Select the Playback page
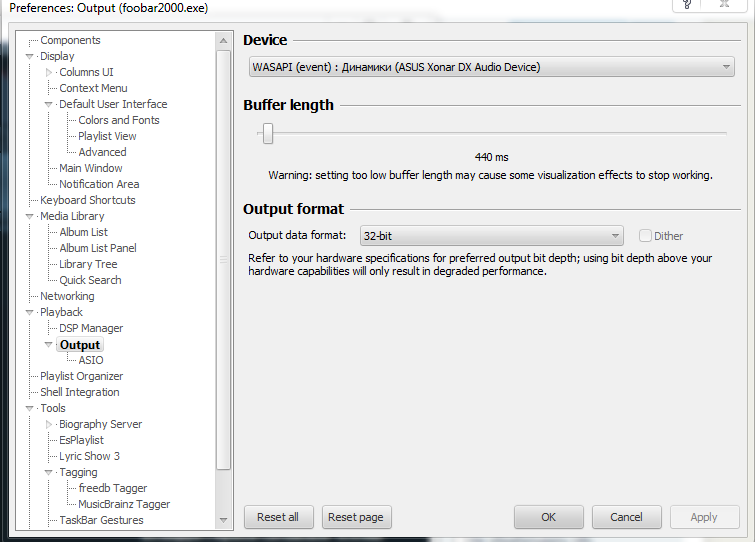This screenshot has height=542, width=755. tap(62, 312)
